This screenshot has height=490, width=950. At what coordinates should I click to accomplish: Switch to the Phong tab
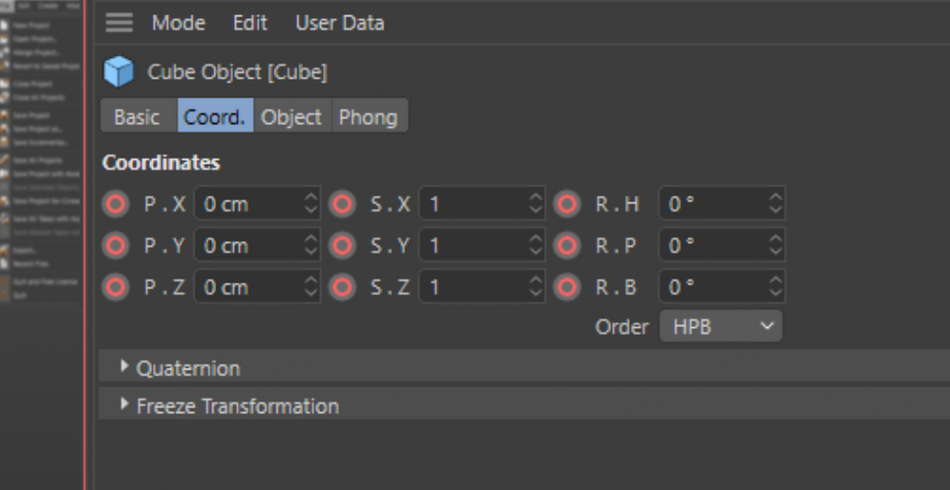point(367,116)
